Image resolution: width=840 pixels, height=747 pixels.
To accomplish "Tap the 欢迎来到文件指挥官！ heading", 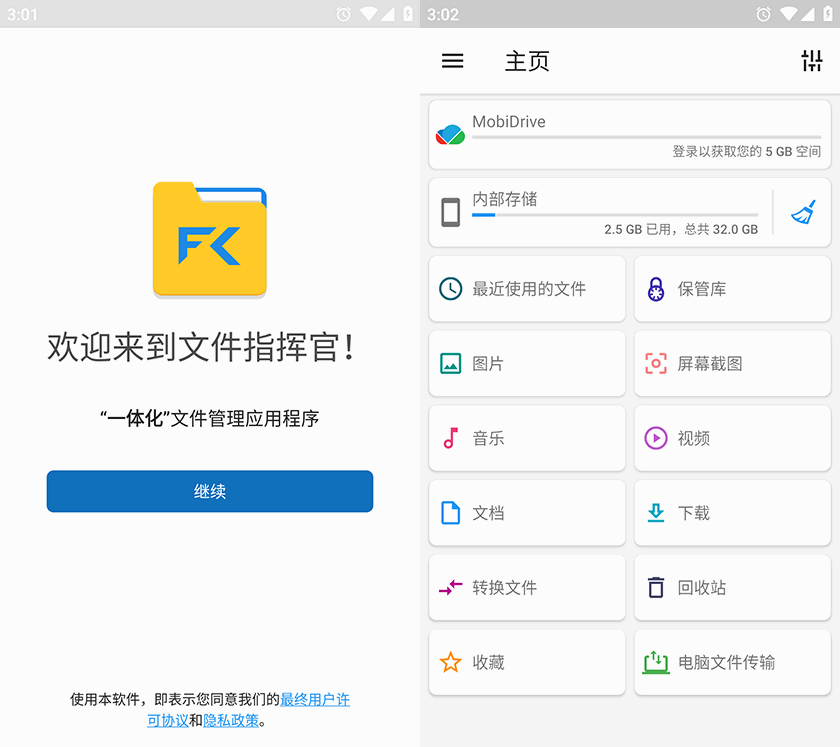I will (x=201, y=347).
